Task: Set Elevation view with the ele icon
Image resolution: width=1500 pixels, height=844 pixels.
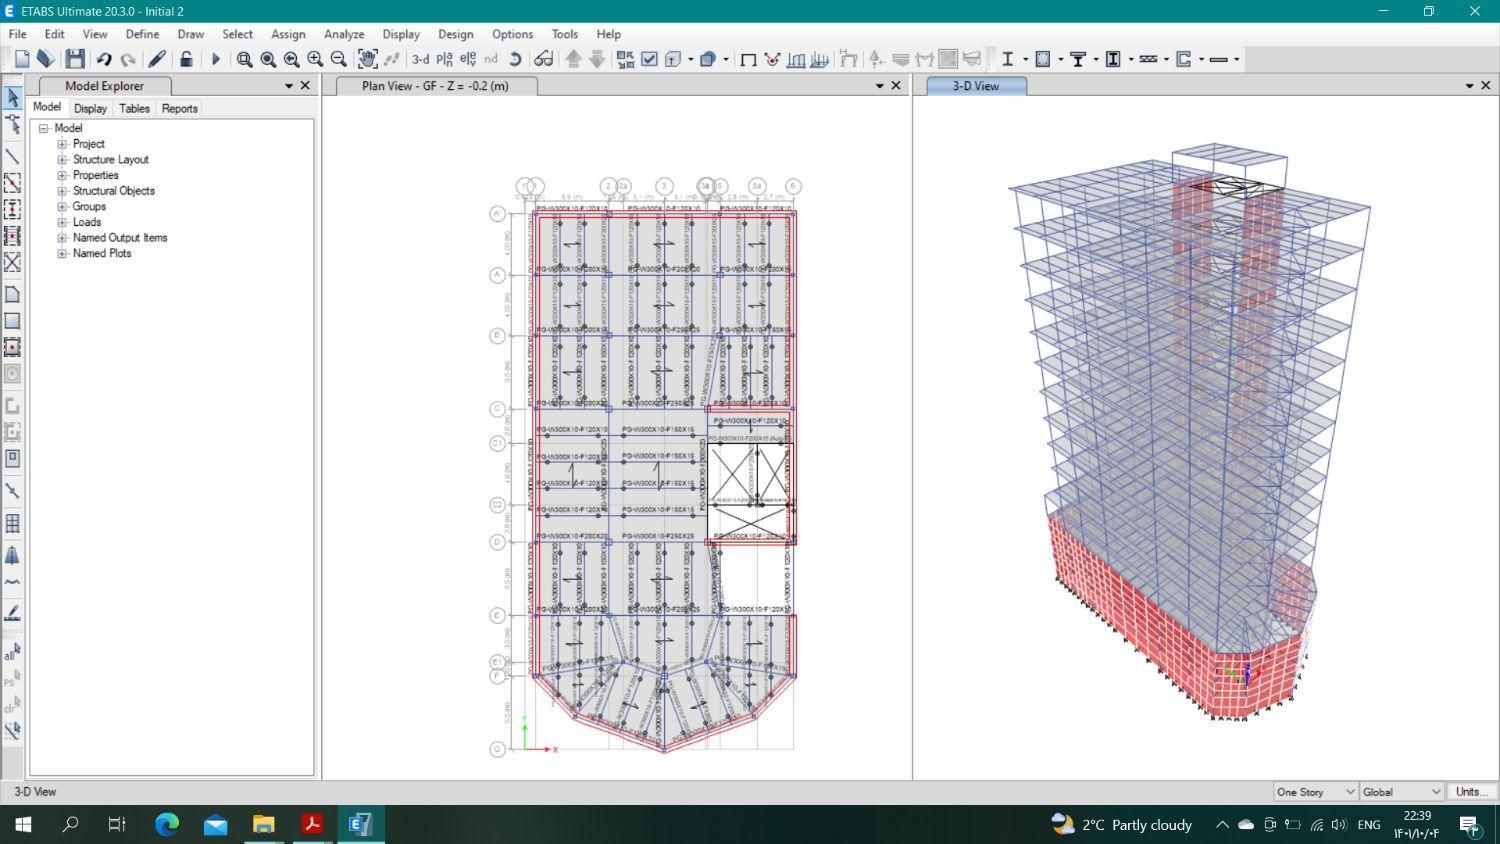Action: [468, 60]
